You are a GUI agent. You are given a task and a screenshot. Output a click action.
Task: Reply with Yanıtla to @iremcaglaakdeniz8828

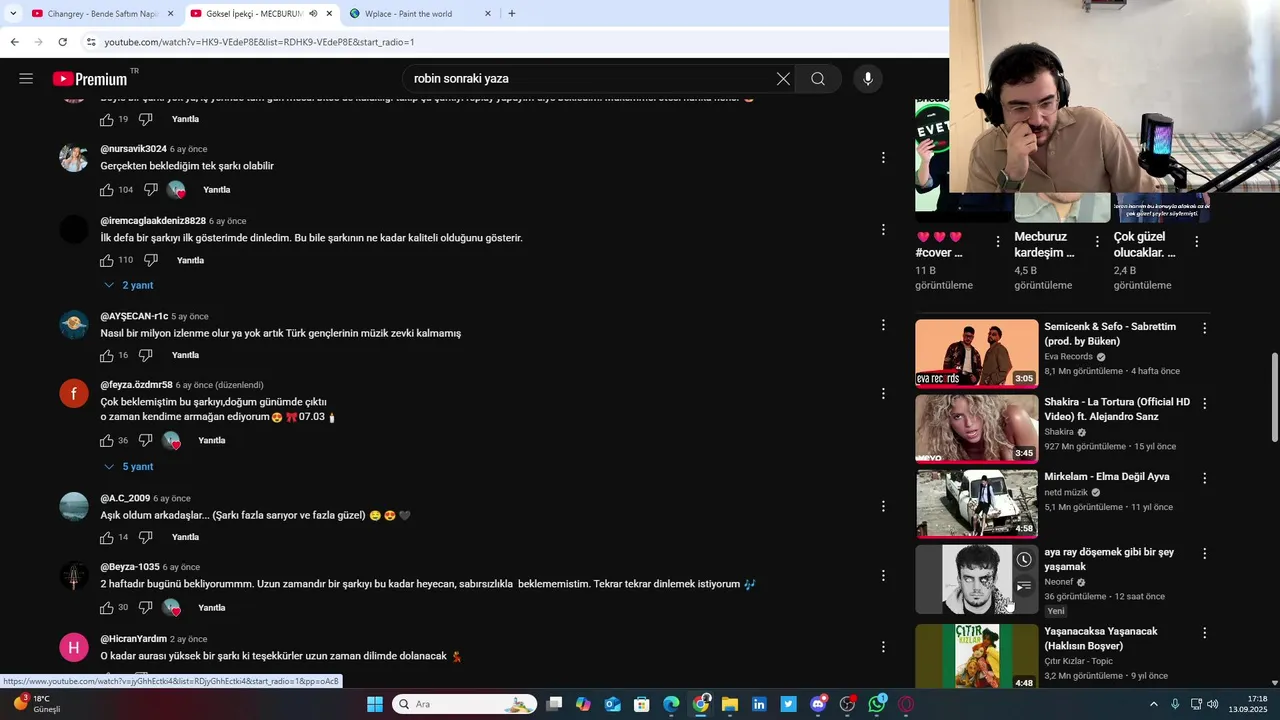point(190,260)
